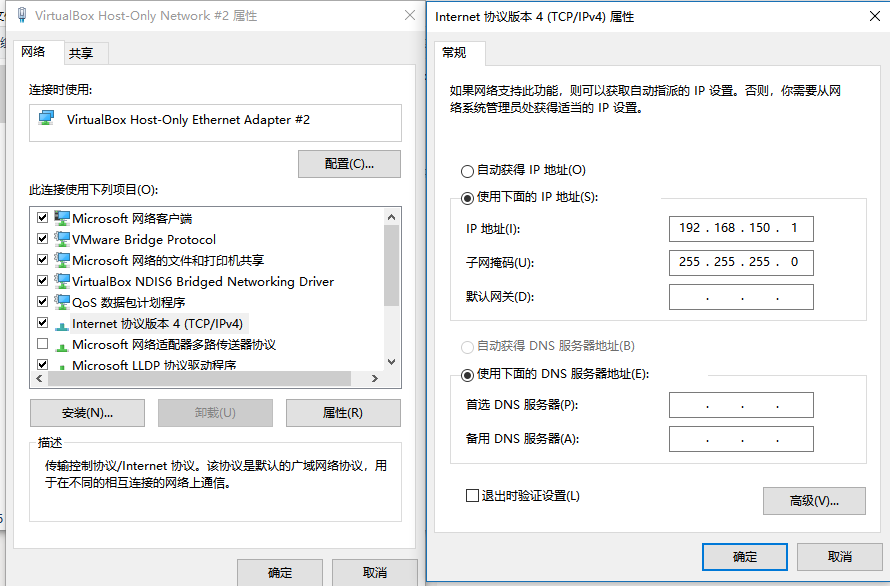
Task: Click the vertical scrollbar thumb in the items list
Action: tap(391, 266)
